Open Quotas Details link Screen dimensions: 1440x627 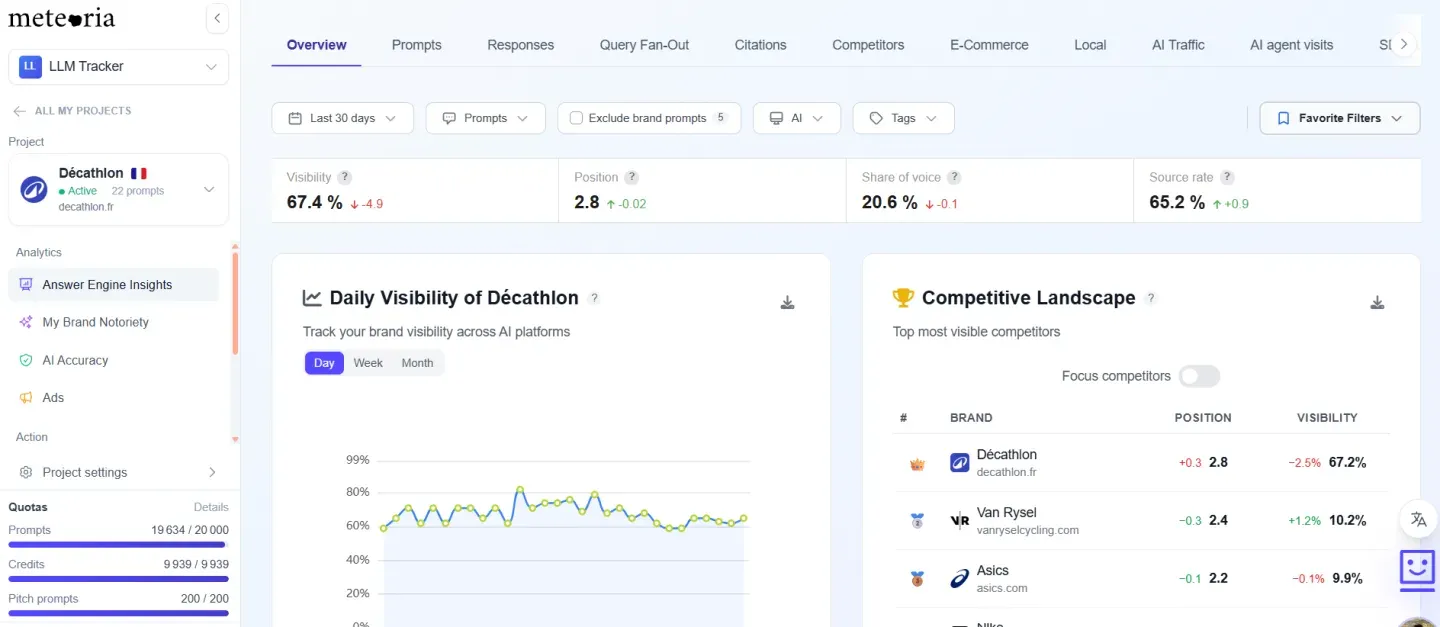tap(211, 507)
